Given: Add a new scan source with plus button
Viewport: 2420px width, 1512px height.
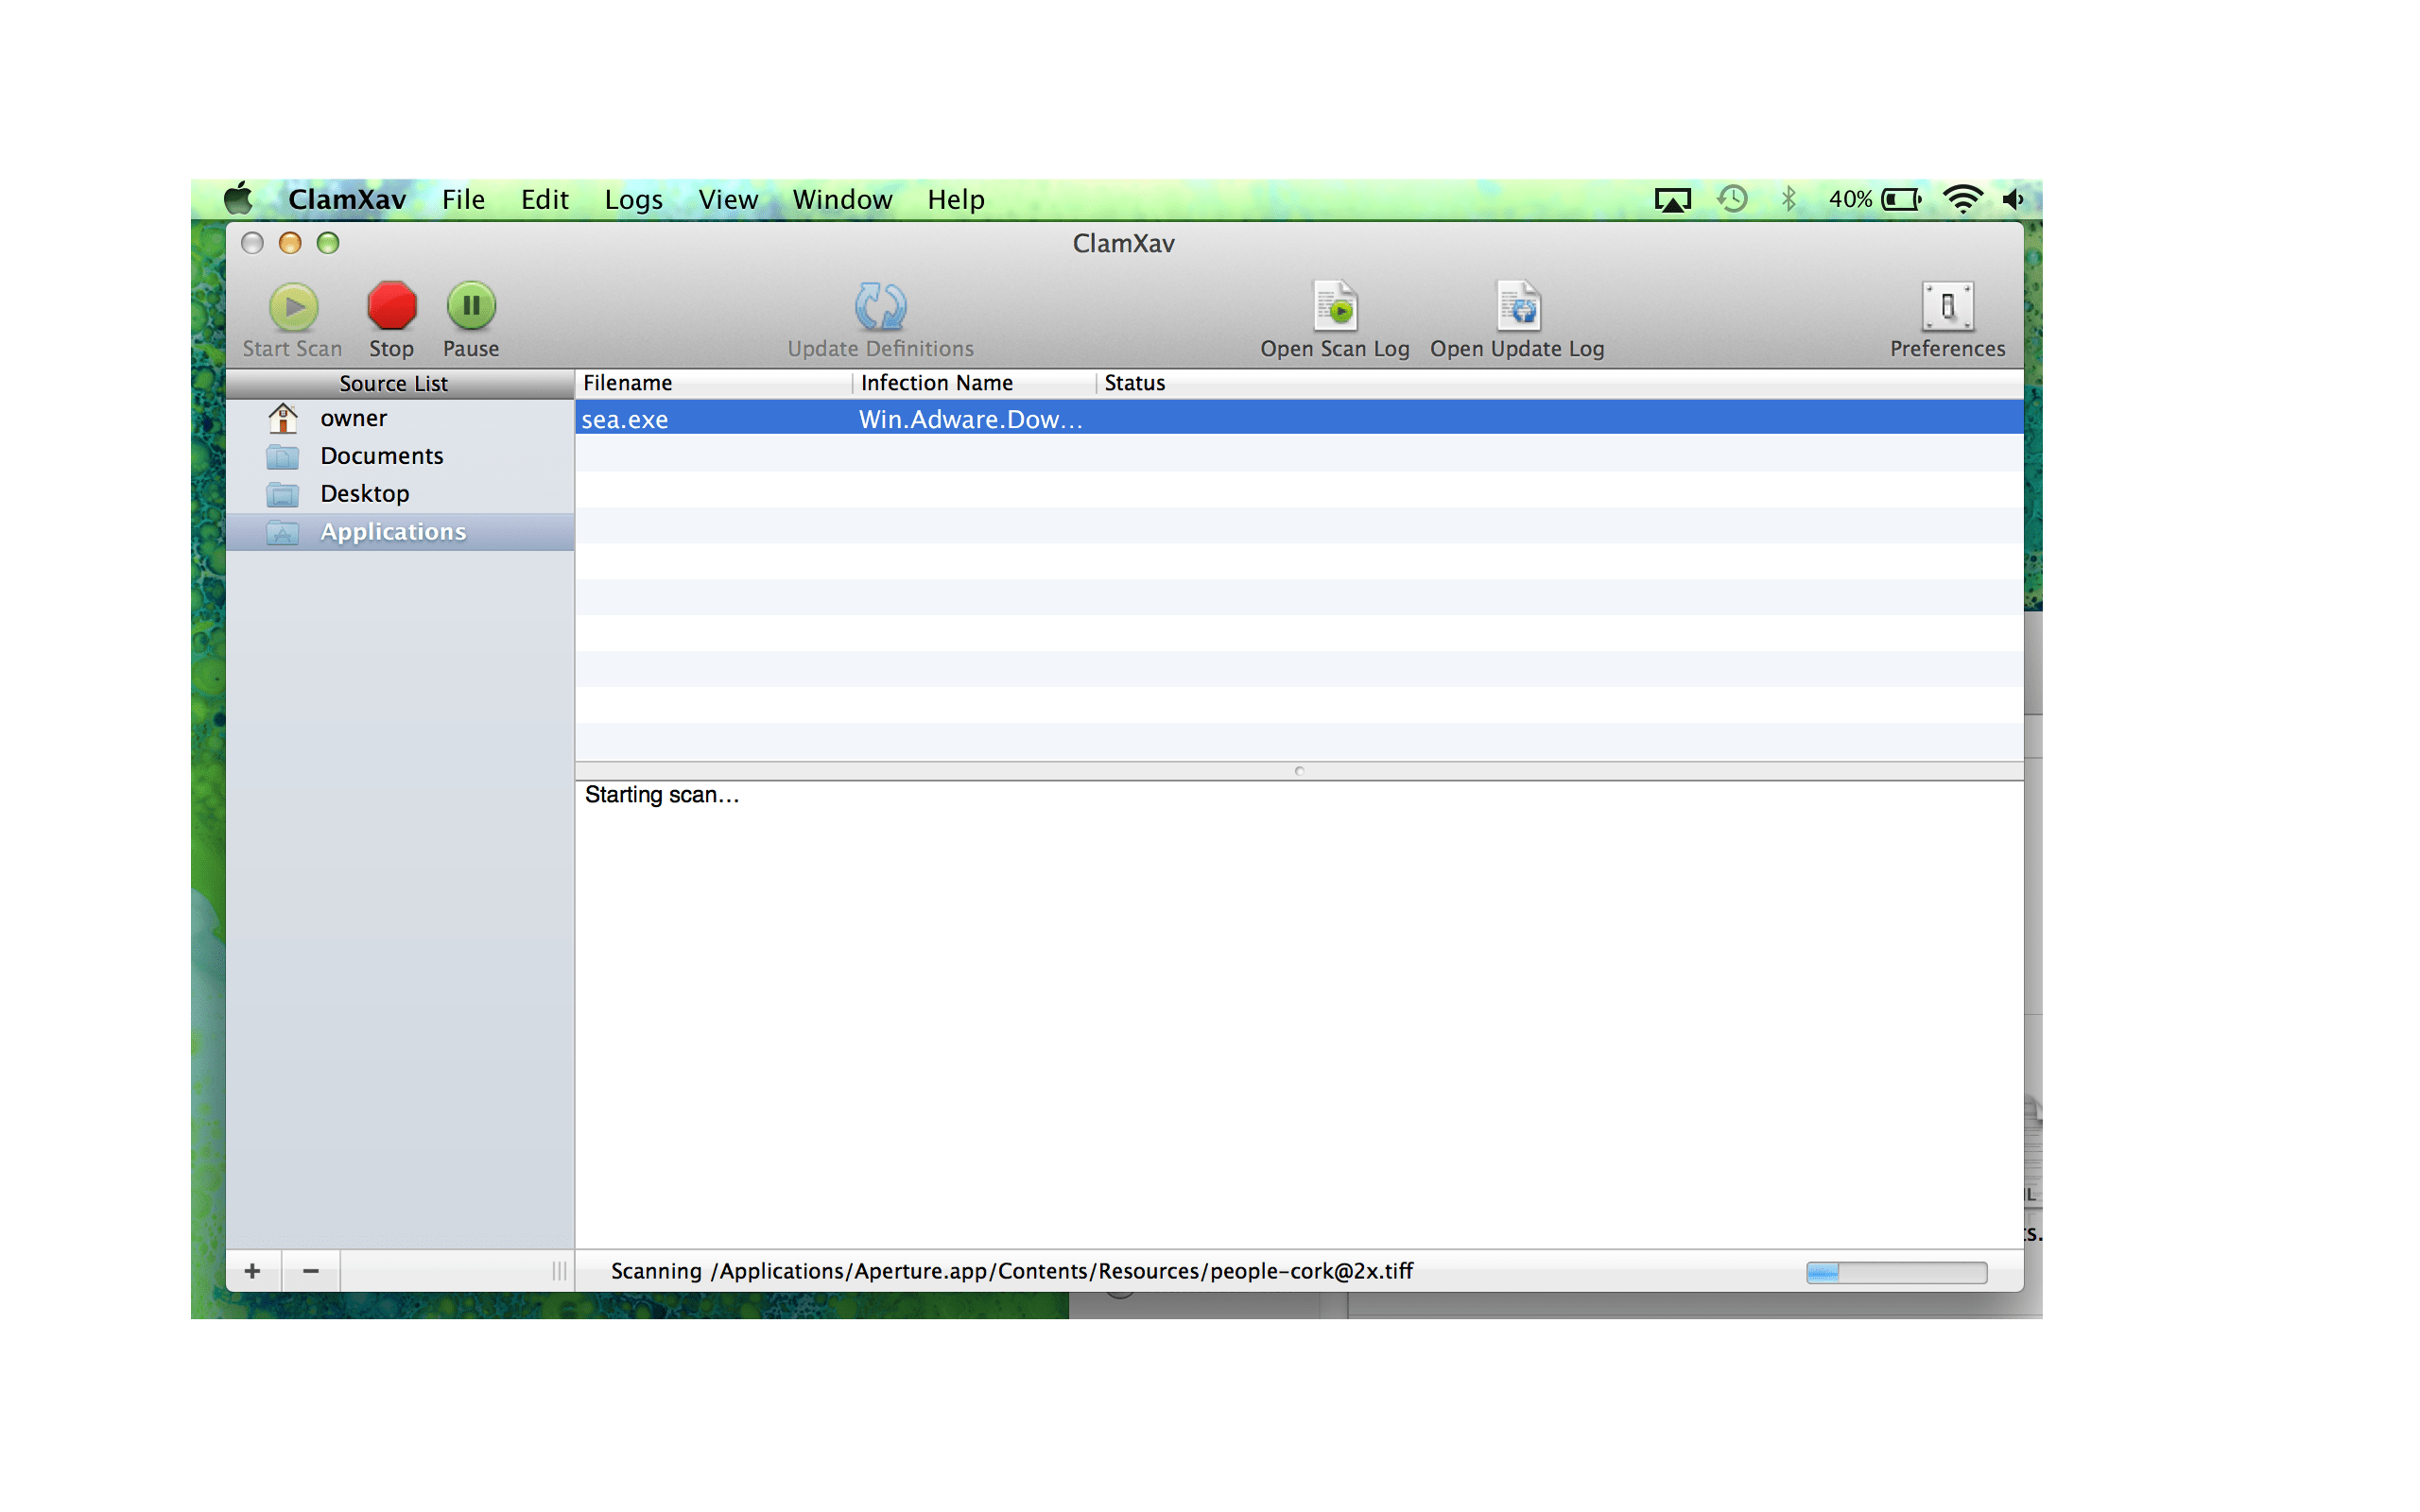Looking at the screenshot, I should click(x=253, y=1271).
